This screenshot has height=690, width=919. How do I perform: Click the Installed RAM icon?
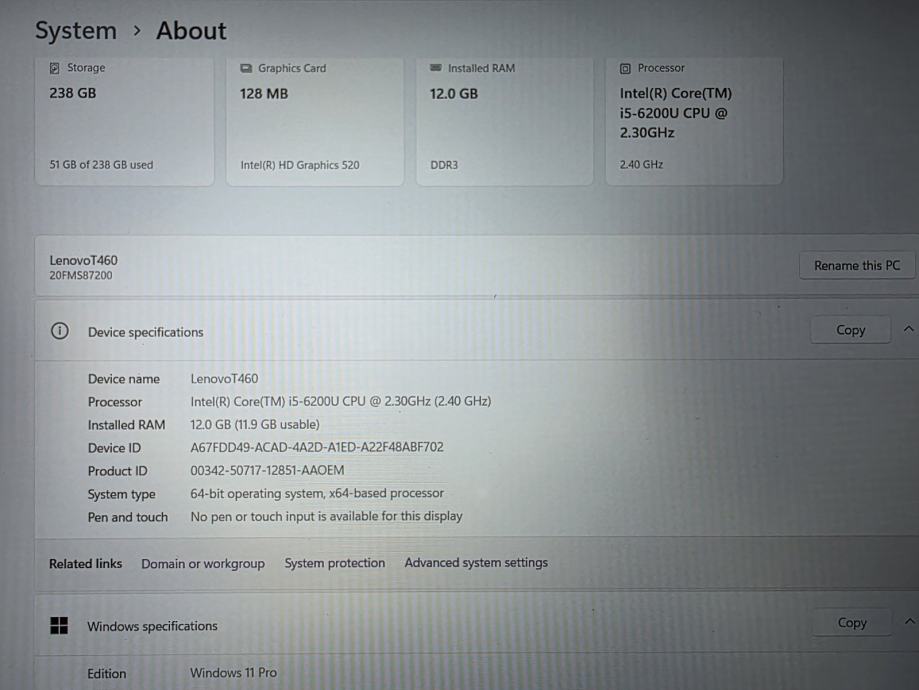tap(435, 68)
